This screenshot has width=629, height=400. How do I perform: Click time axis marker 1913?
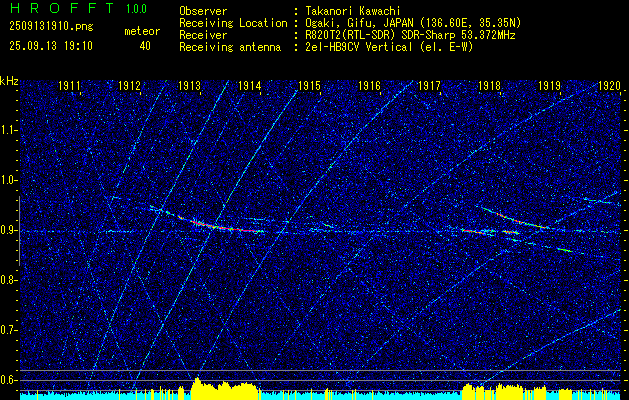tap(189, 85)
